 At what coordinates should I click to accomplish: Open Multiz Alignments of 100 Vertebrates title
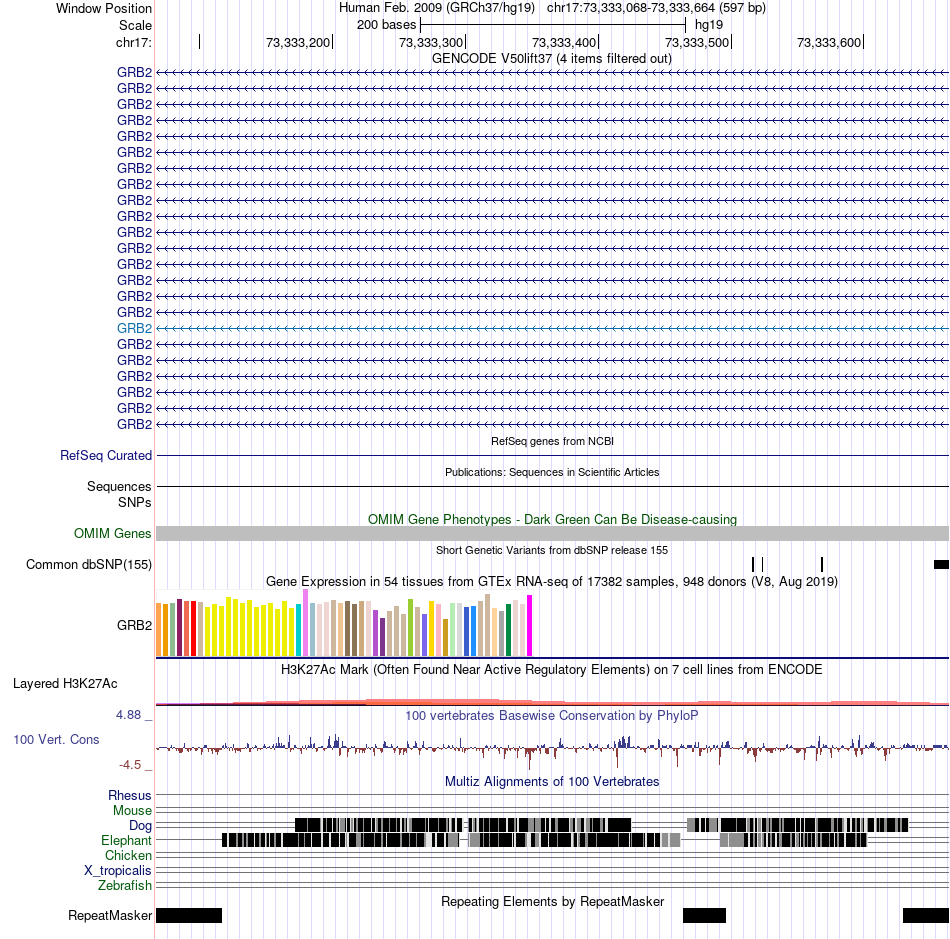pyautogui.click(x=552, y=781)
